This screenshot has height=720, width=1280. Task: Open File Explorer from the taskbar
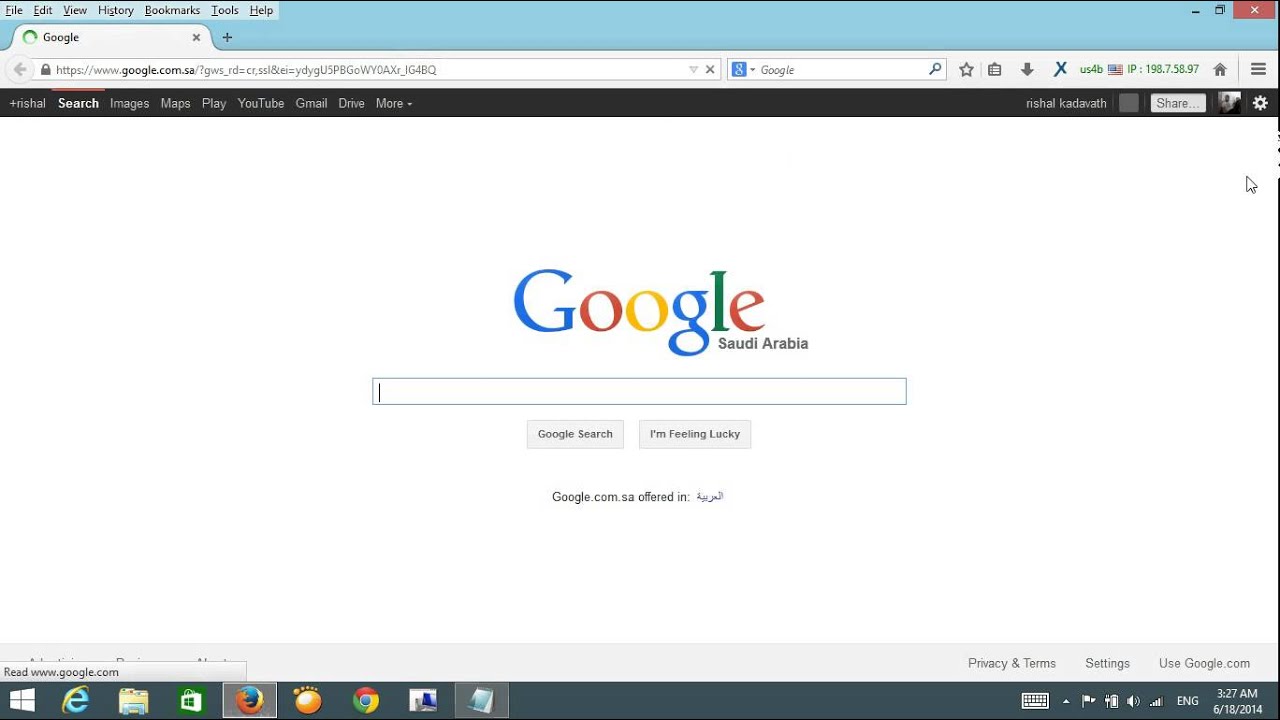[x=134, y=701]
